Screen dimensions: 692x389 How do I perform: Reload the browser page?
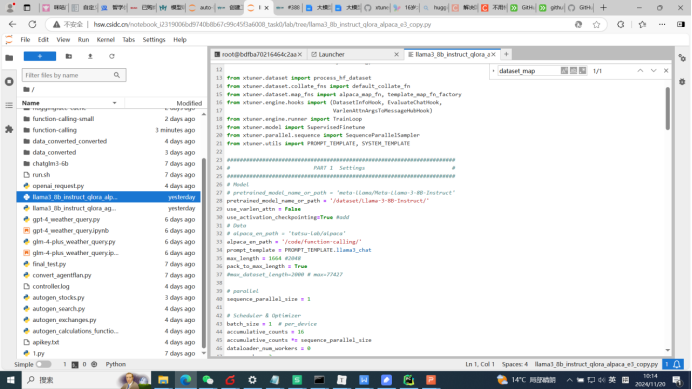click(x=32, y=24)
